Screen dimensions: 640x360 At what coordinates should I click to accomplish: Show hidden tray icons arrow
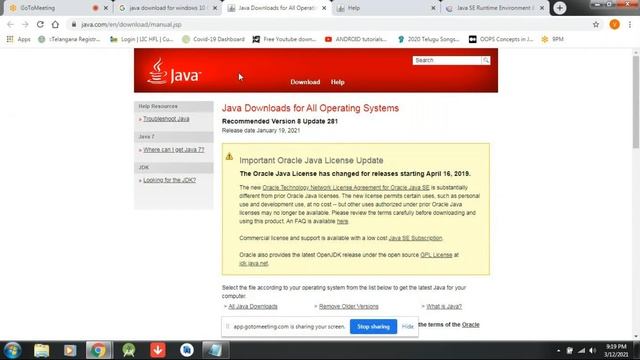(558, 351)
